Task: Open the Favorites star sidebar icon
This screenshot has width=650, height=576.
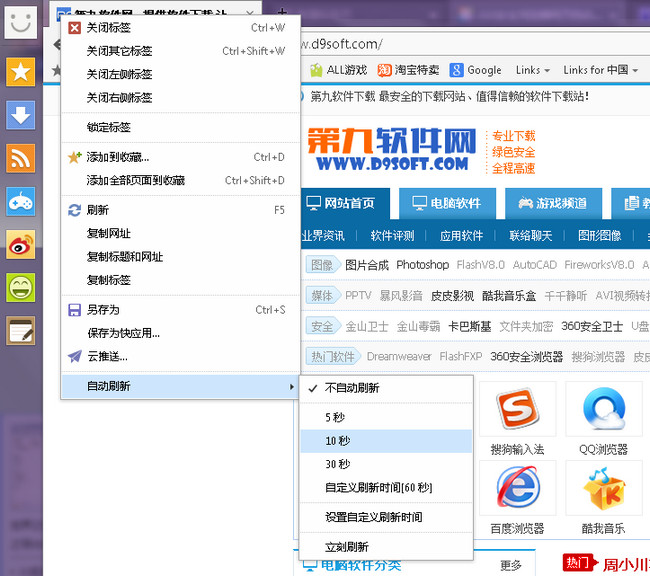Action: point(20,72)
